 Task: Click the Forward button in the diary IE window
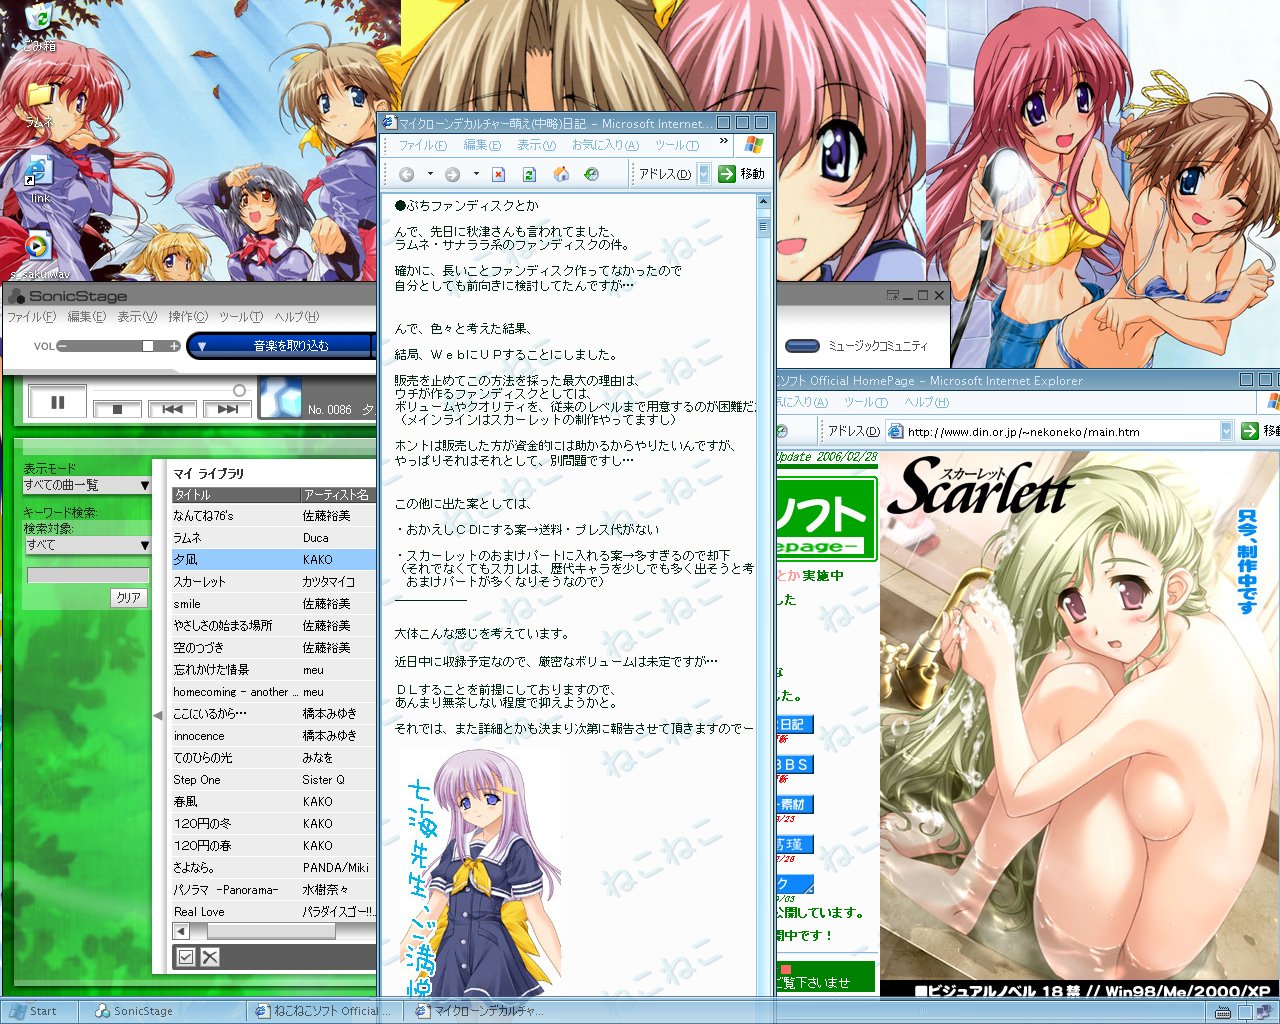click(x=452, y=174)
